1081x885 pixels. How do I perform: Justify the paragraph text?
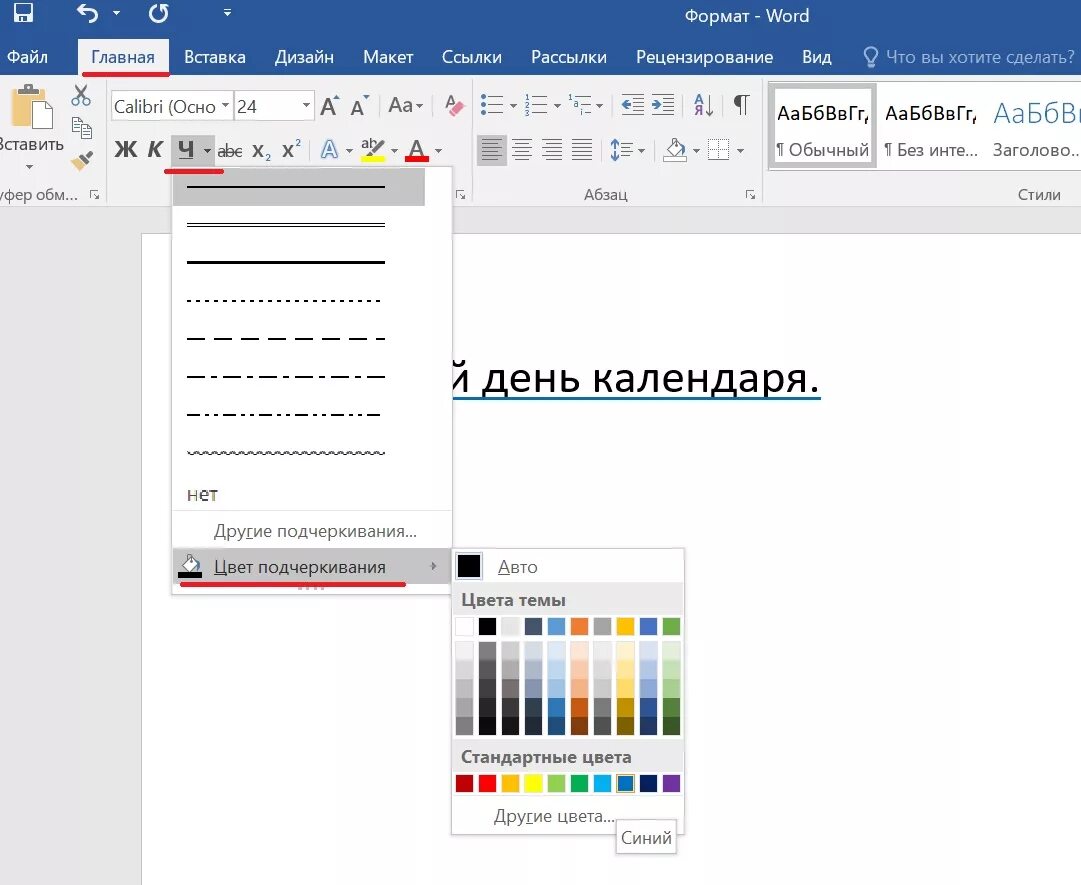tap(582, 150)
